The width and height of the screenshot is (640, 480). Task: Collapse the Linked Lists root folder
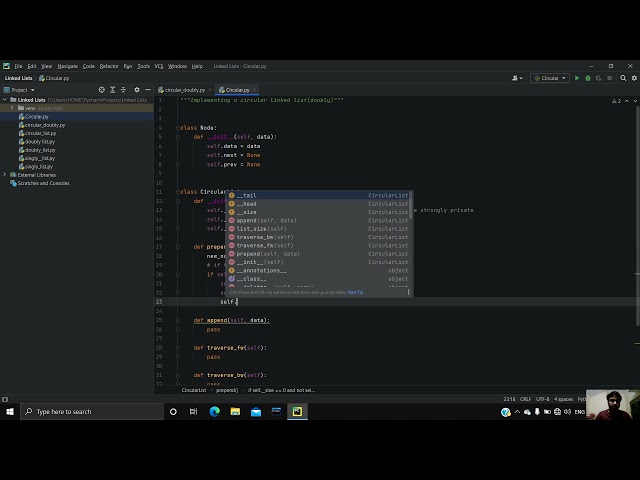coord(5,100)
